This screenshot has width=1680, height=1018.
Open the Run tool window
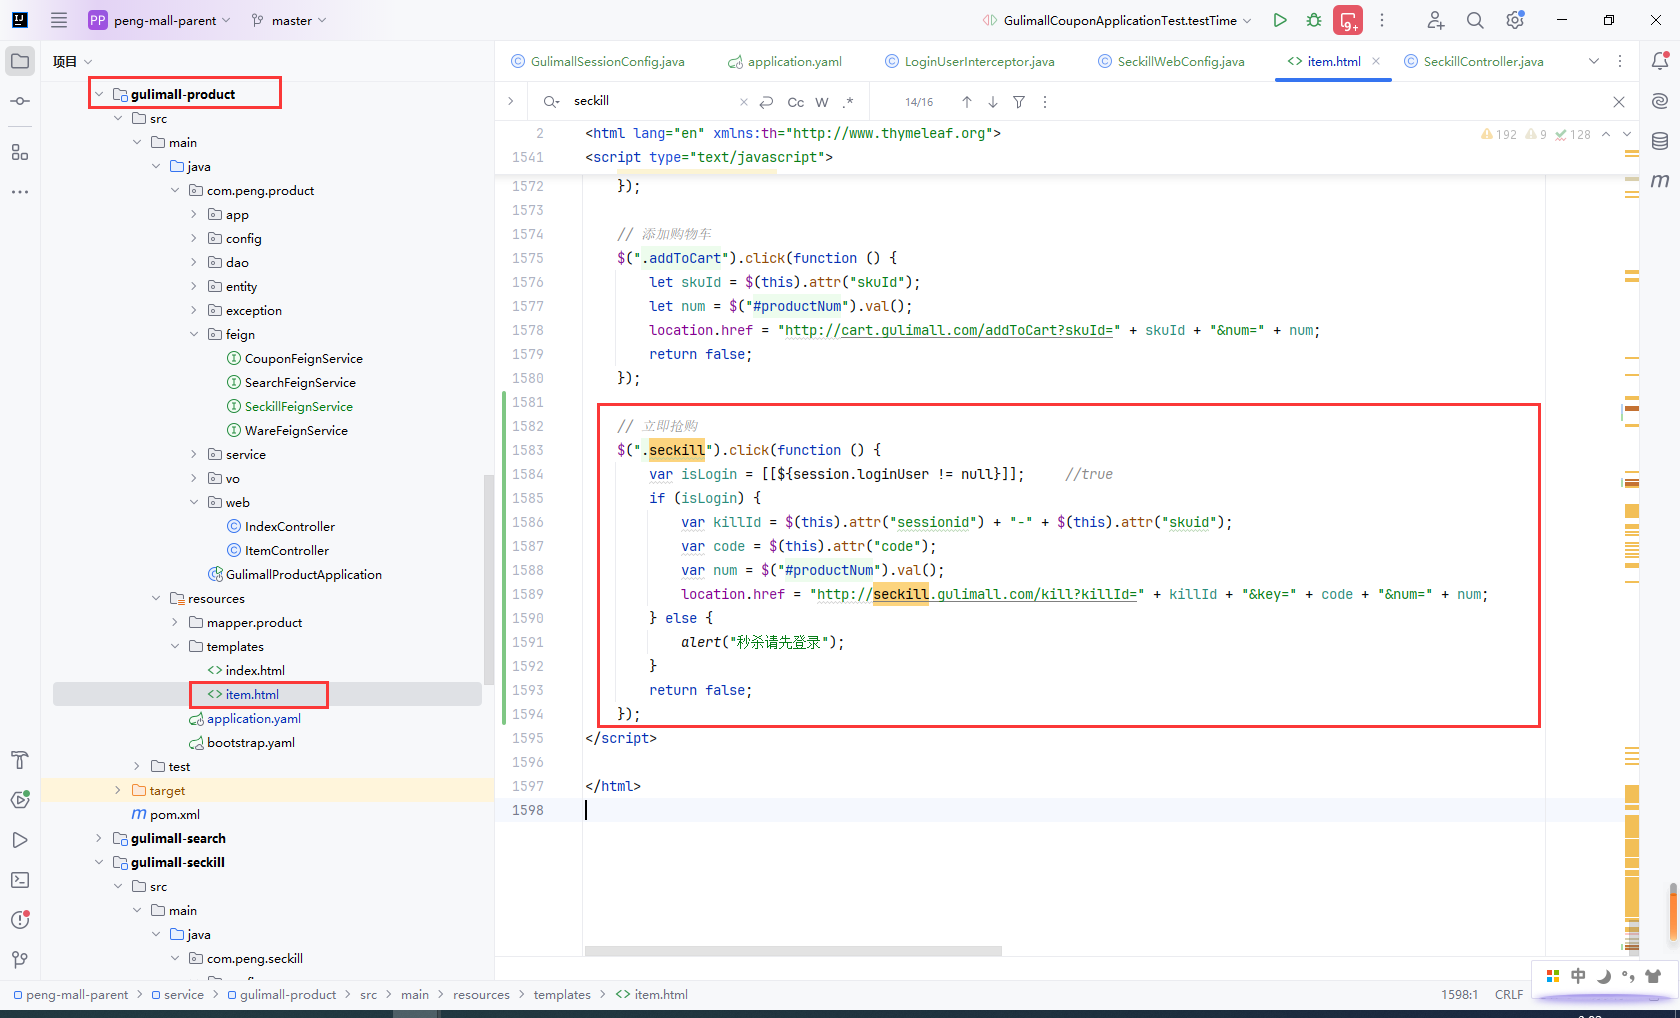click(x=20, y=840)
